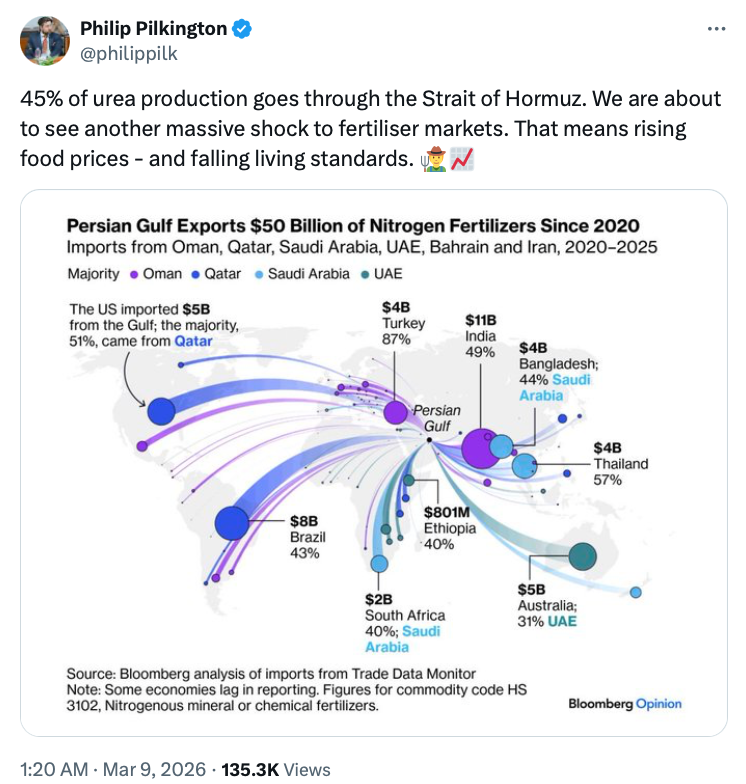Click the Australia teal bubble
The width and height of the screenshot is (746, 784).
583,556
